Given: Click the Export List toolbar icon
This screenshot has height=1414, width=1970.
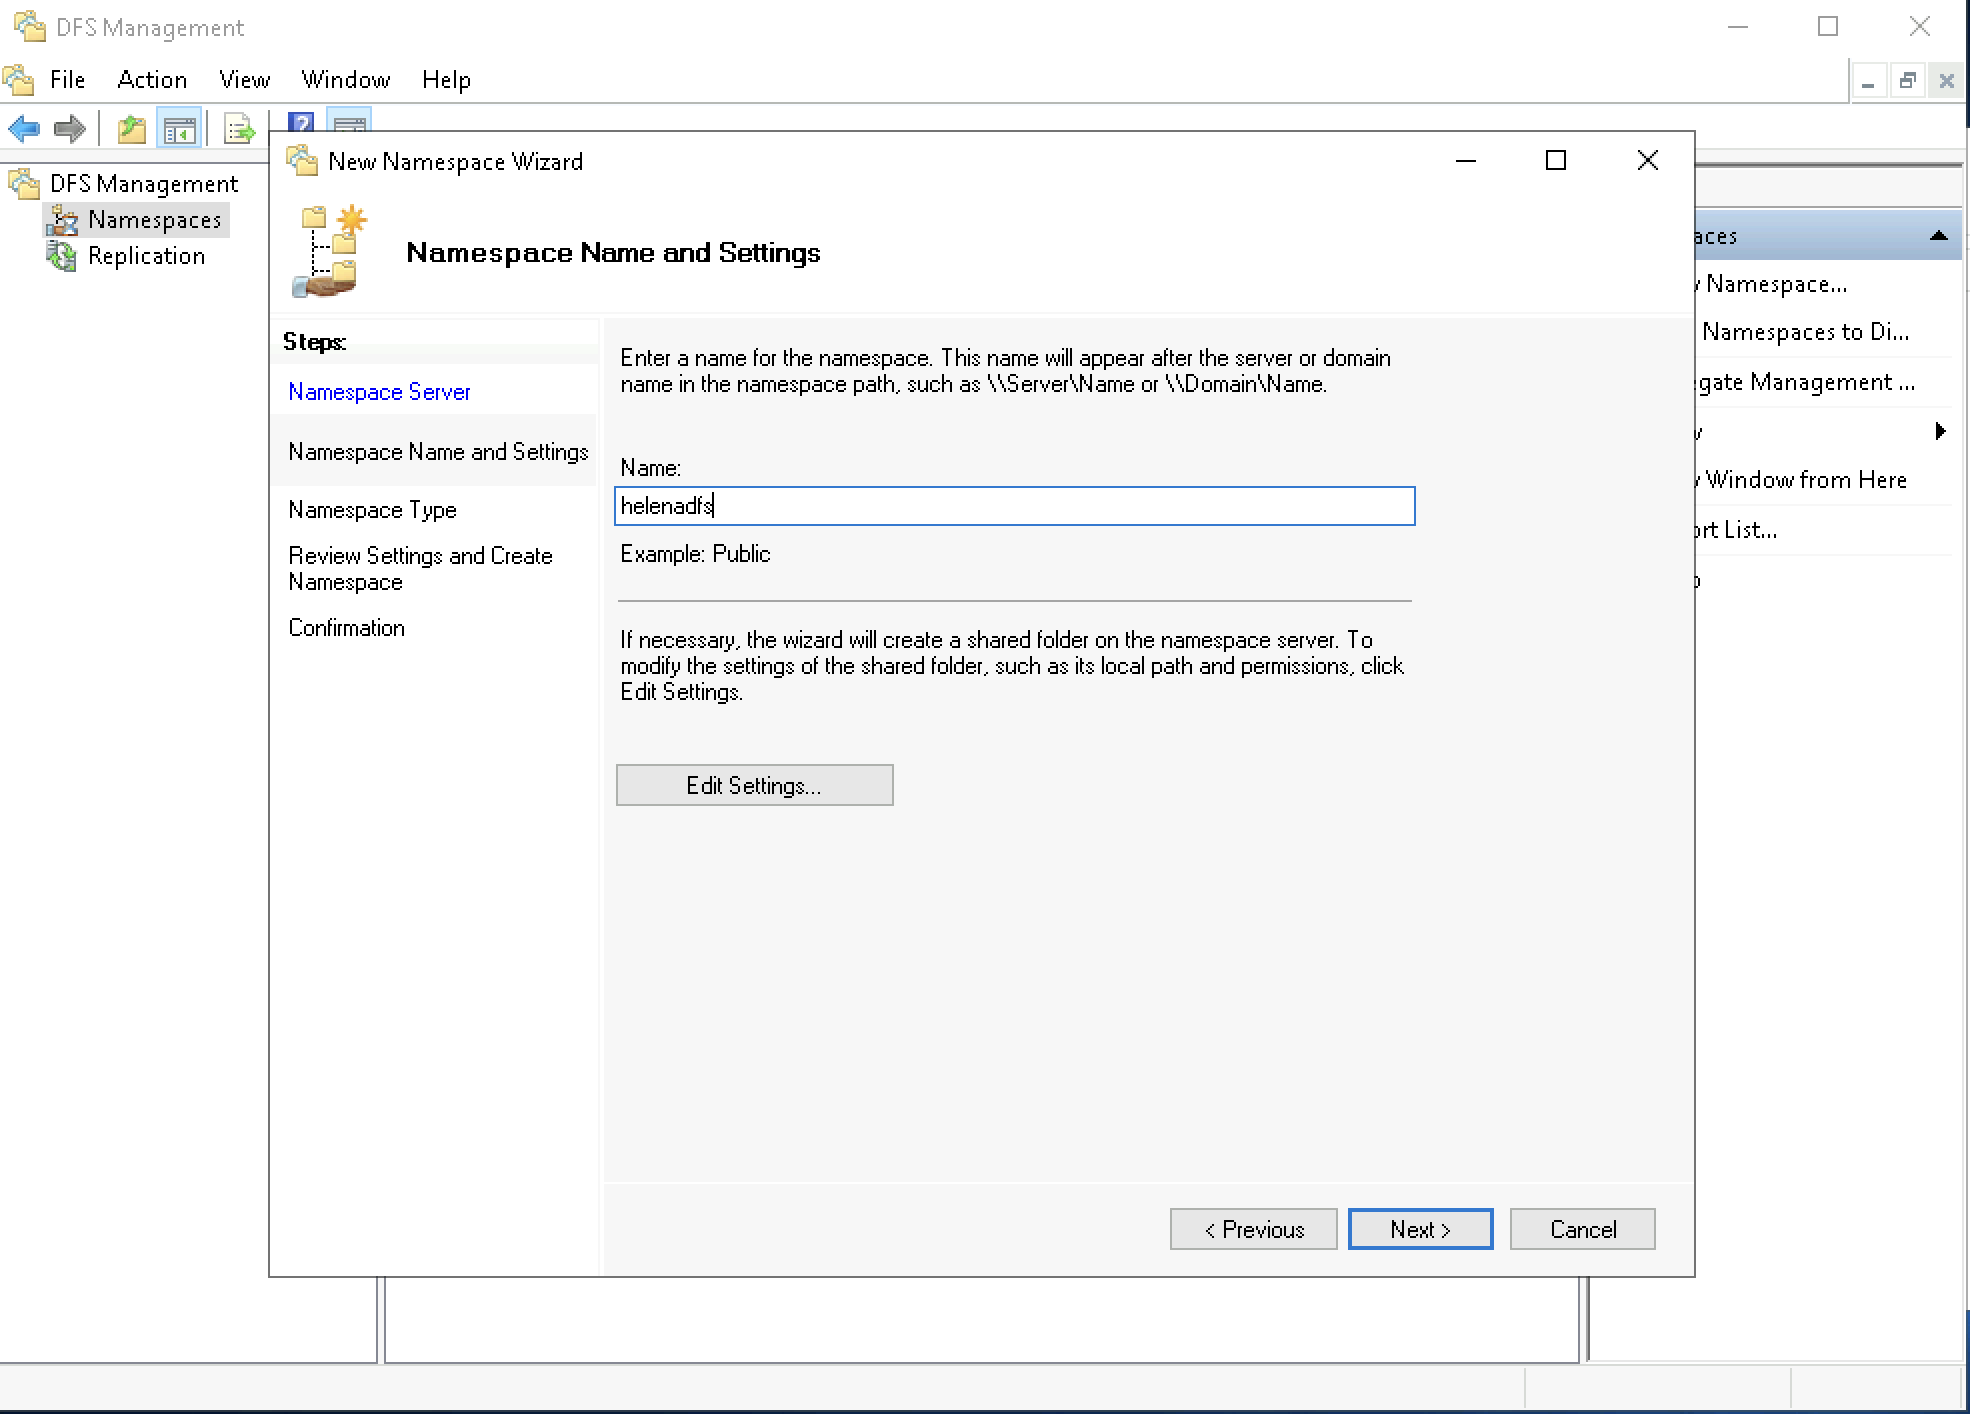Looking at the screenshot, I should 239,129.
